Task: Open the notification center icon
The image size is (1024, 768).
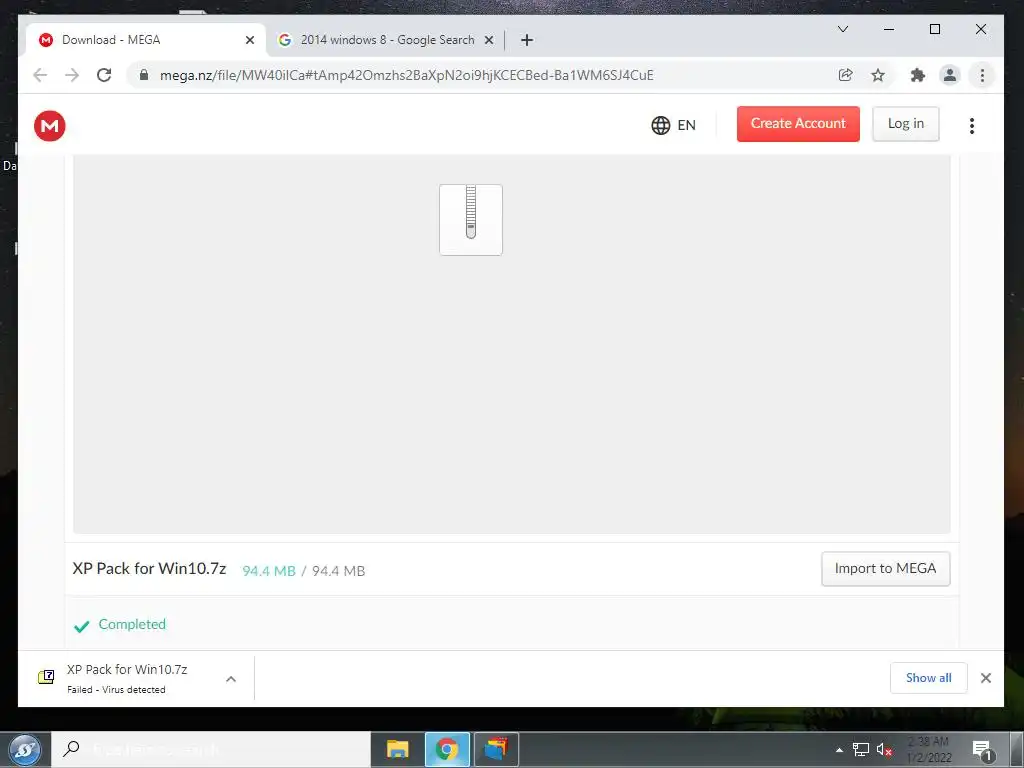Action: pos(982,750)
